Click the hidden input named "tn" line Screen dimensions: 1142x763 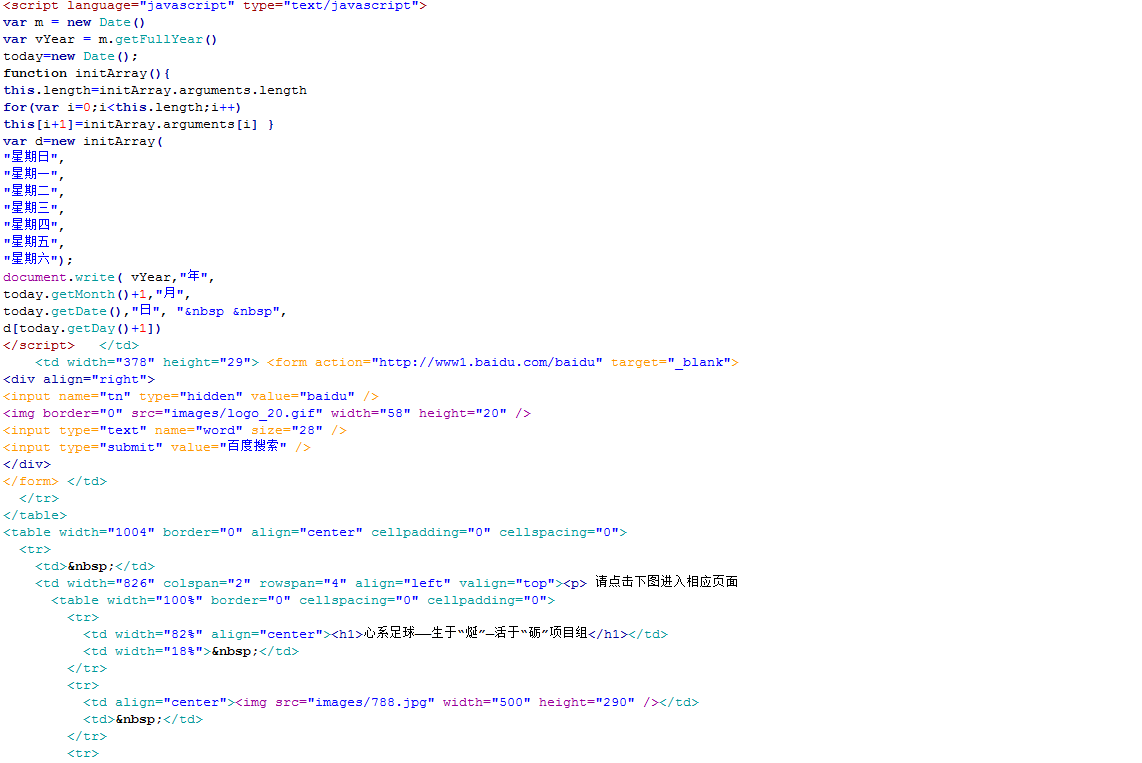pyautogui.click(x=191, y=397)
